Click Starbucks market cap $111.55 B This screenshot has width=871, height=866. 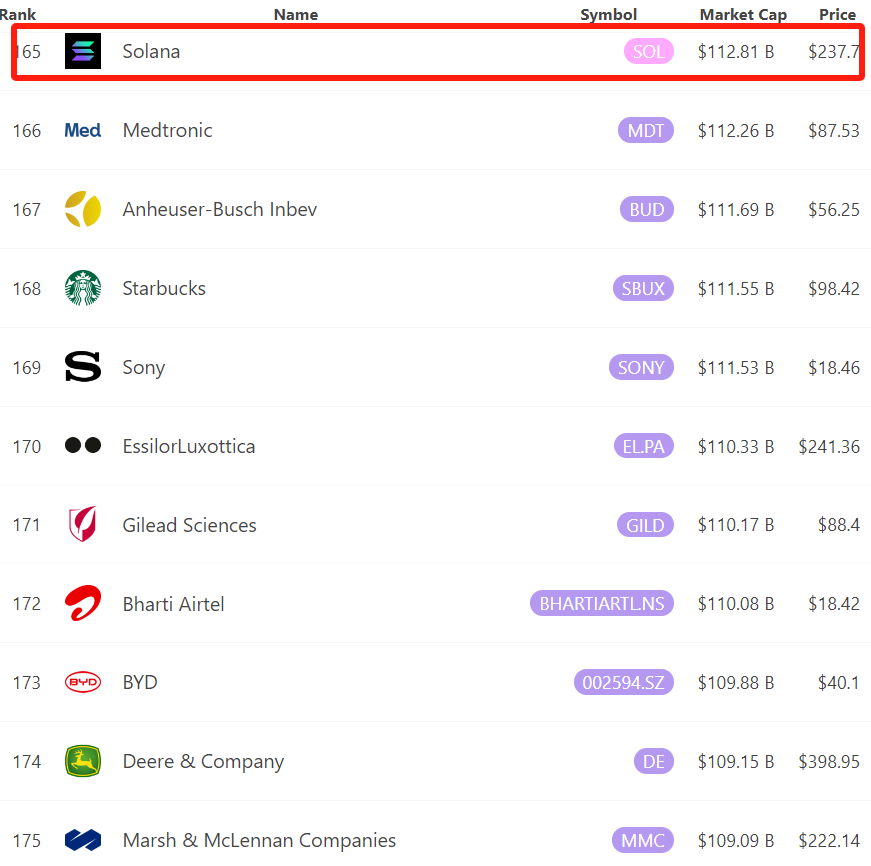tap(736, 288)
